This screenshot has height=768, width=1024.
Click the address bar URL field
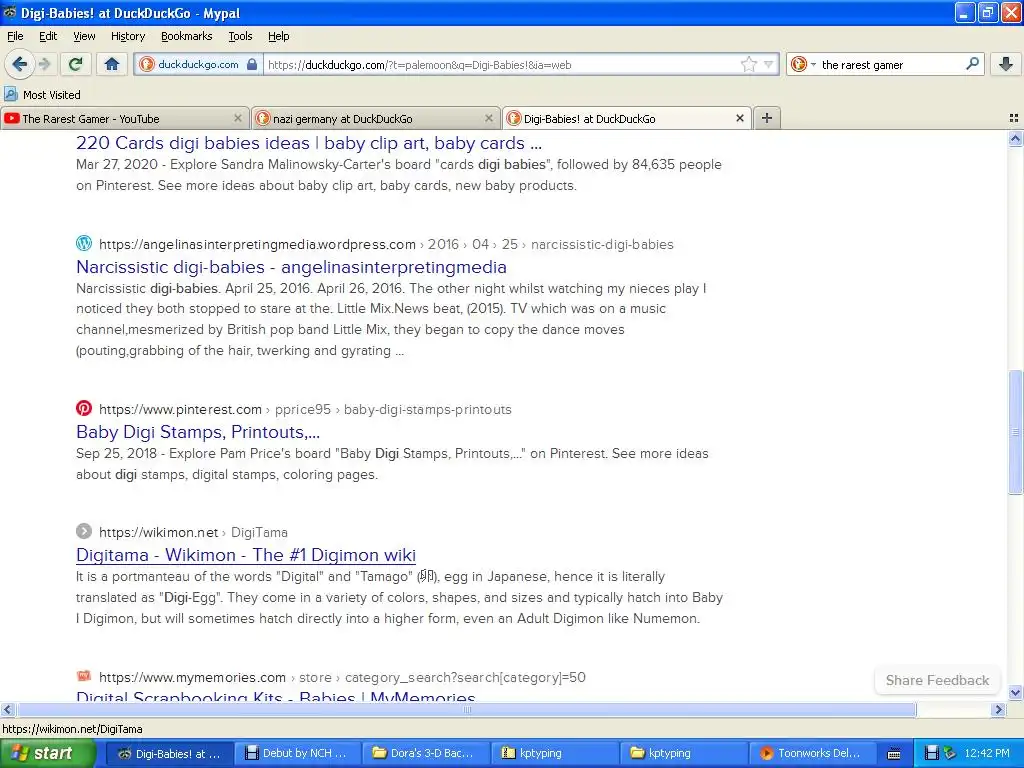pos(502,65)
